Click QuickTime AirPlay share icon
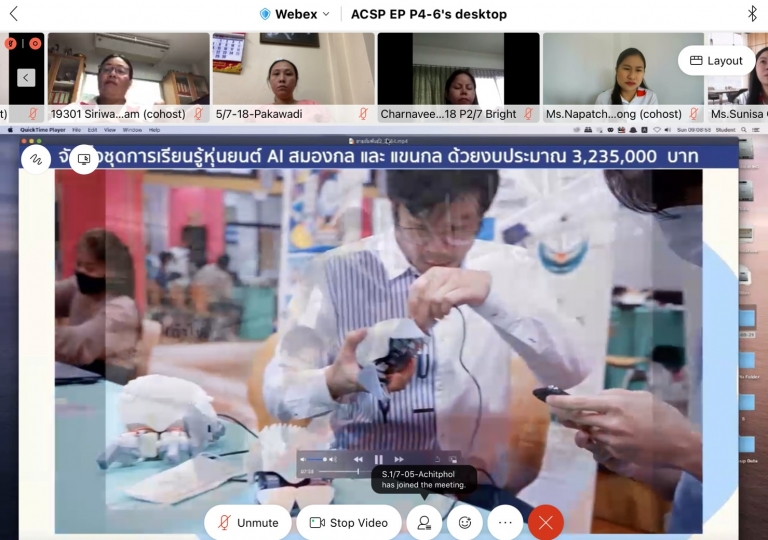768x540 pixels. pos(437,459)
